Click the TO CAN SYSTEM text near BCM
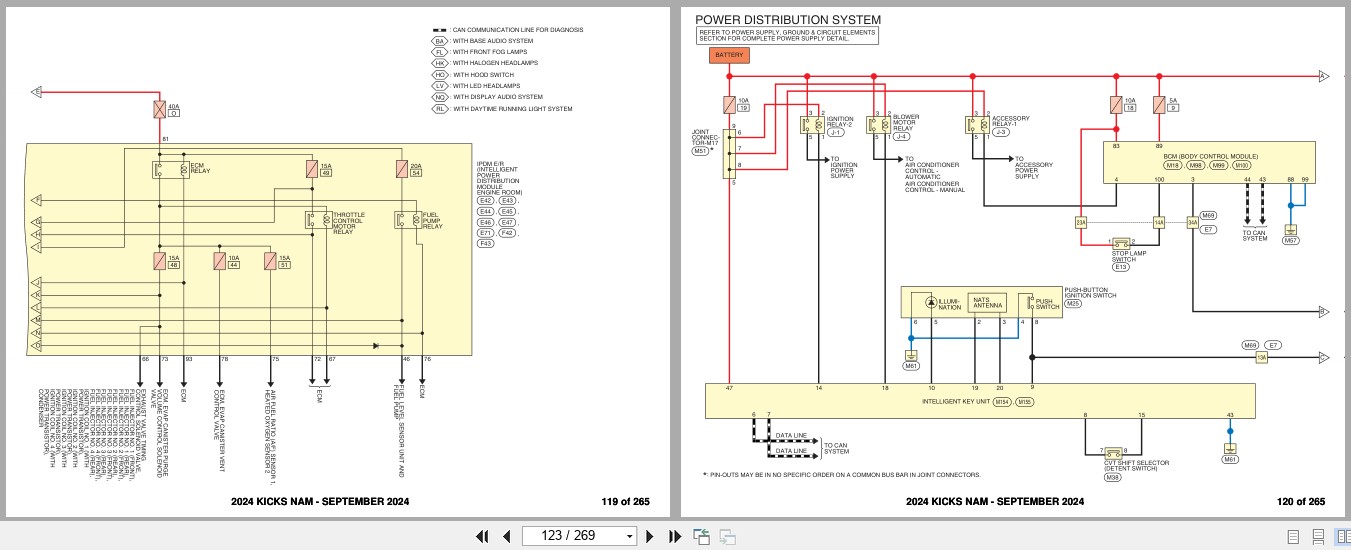The image size is (1351, 550). [1254, 235]
